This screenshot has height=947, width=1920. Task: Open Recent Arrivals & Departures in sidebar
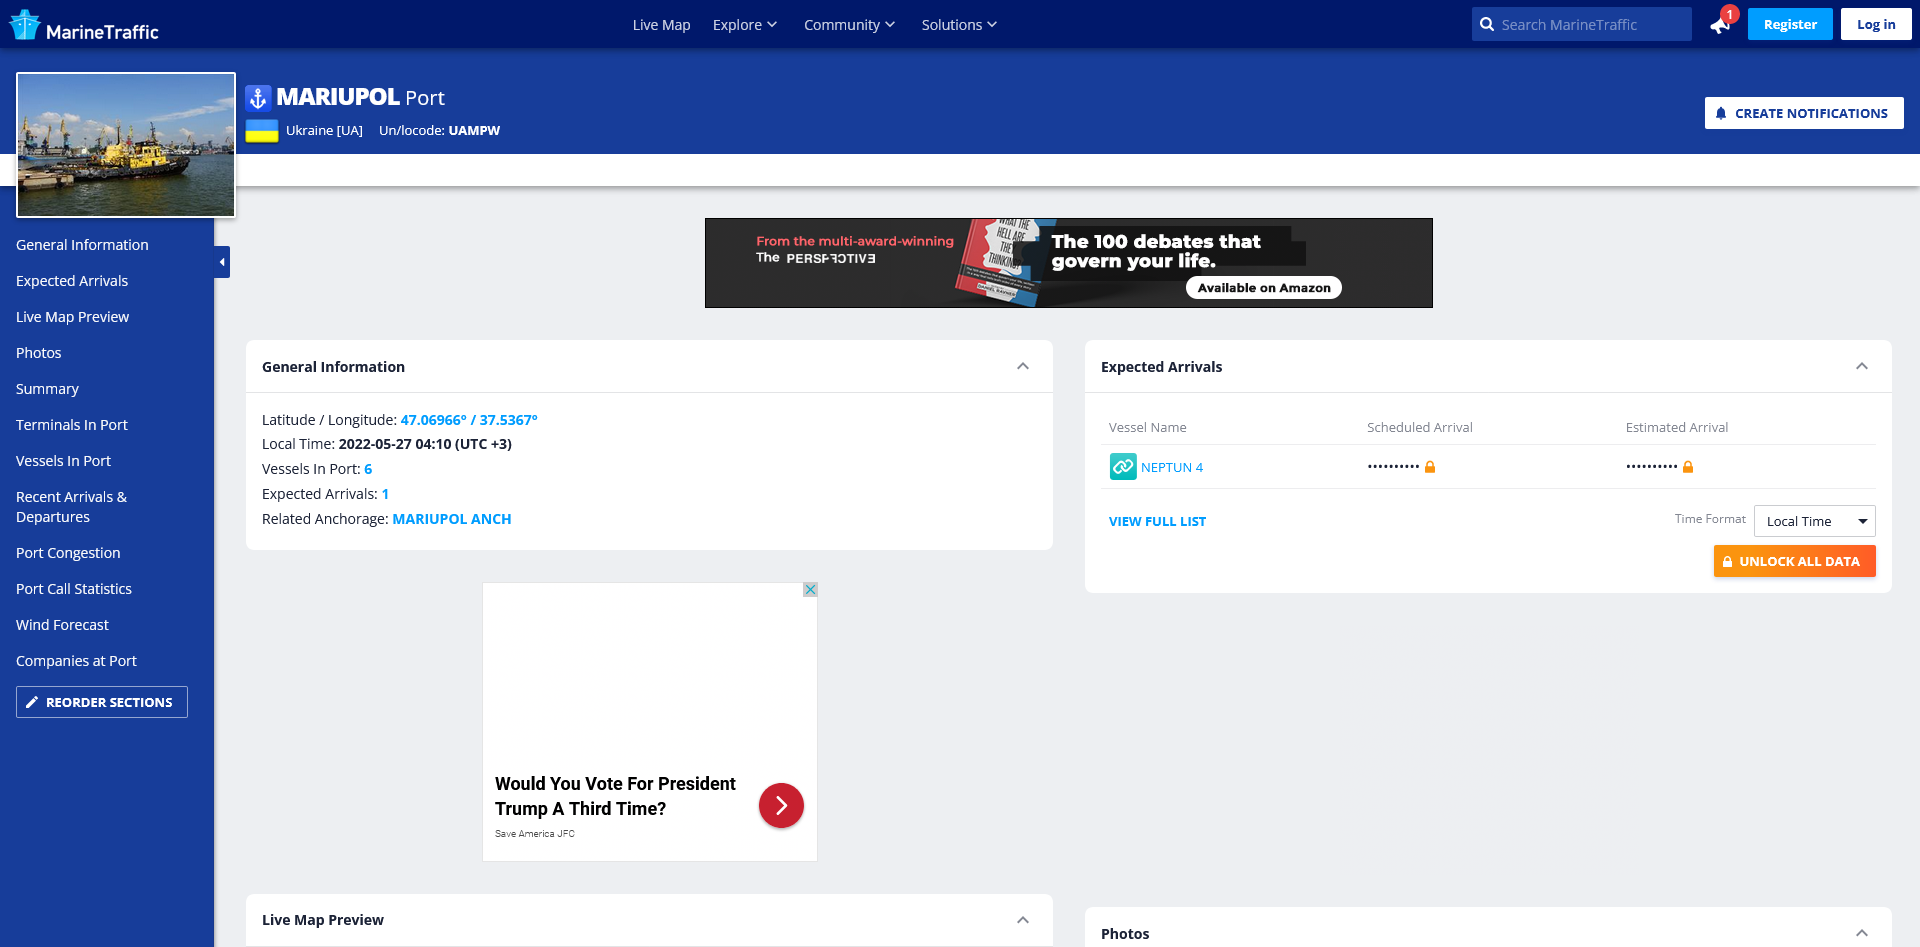pyautogui.click(x=71, y=507)
